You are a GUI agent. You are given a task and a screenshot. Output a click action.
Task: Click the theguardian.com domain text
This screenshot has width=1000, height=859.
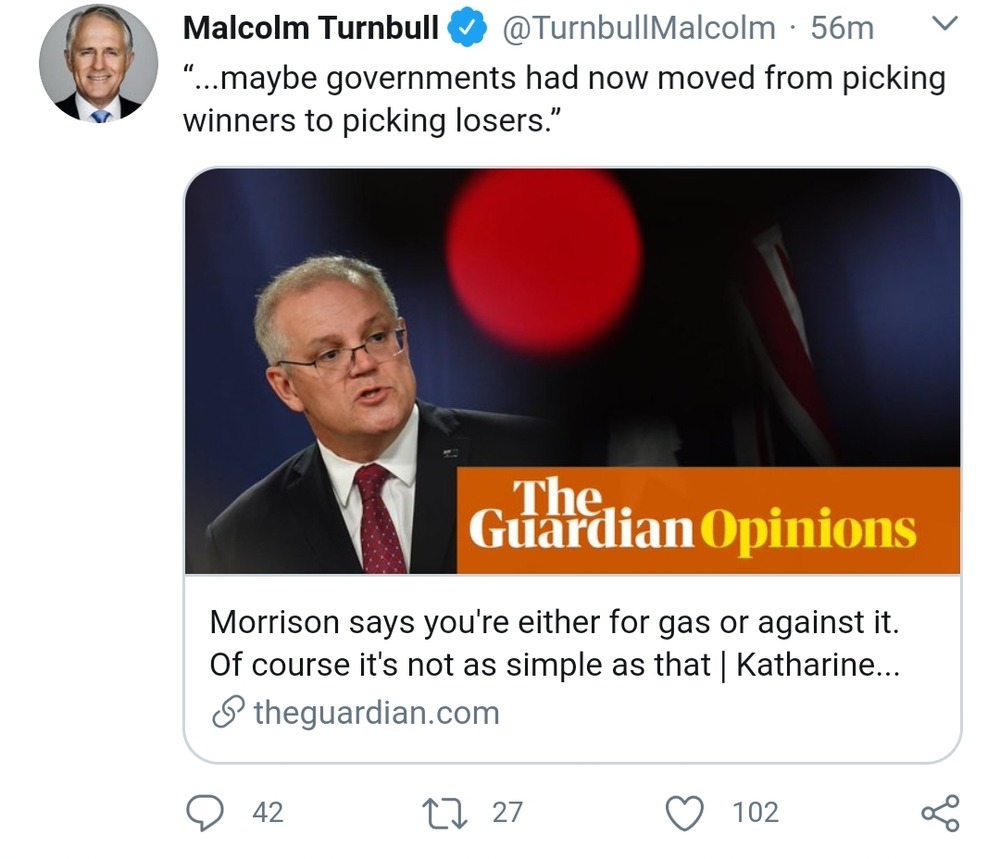tap(376, 713)
